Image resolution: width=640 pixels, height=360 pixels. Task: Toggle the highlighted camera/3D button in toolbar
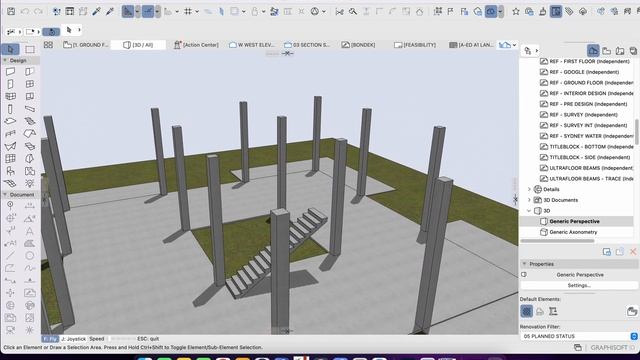[491, 11]
